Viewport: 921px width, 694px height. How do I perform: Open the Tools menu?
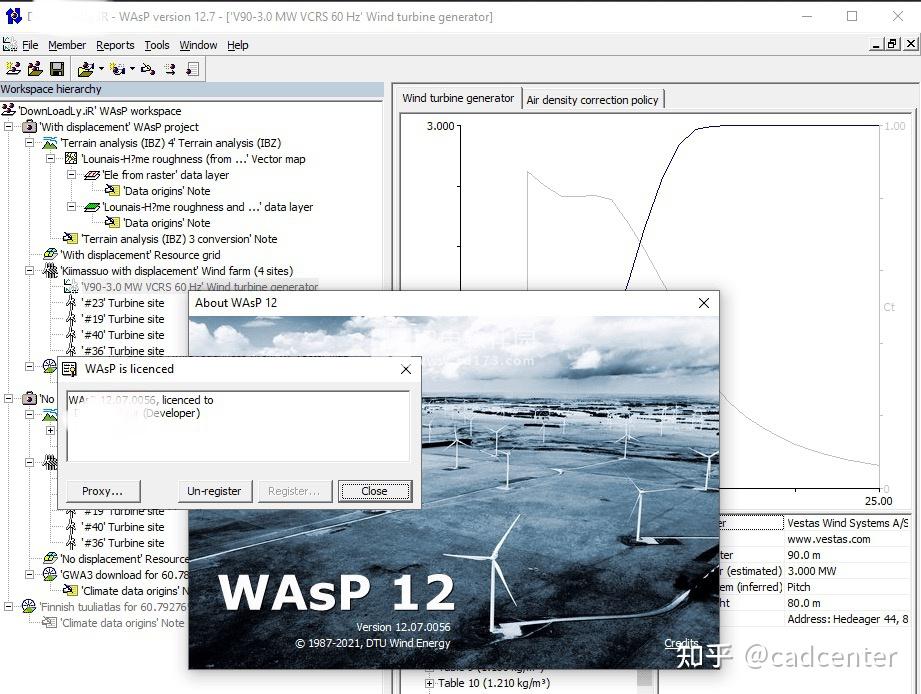click(156, 45)
